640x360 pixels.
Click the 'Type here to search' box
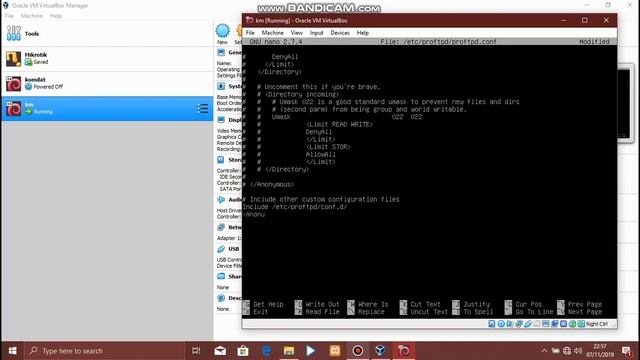(x=104, y=351)
